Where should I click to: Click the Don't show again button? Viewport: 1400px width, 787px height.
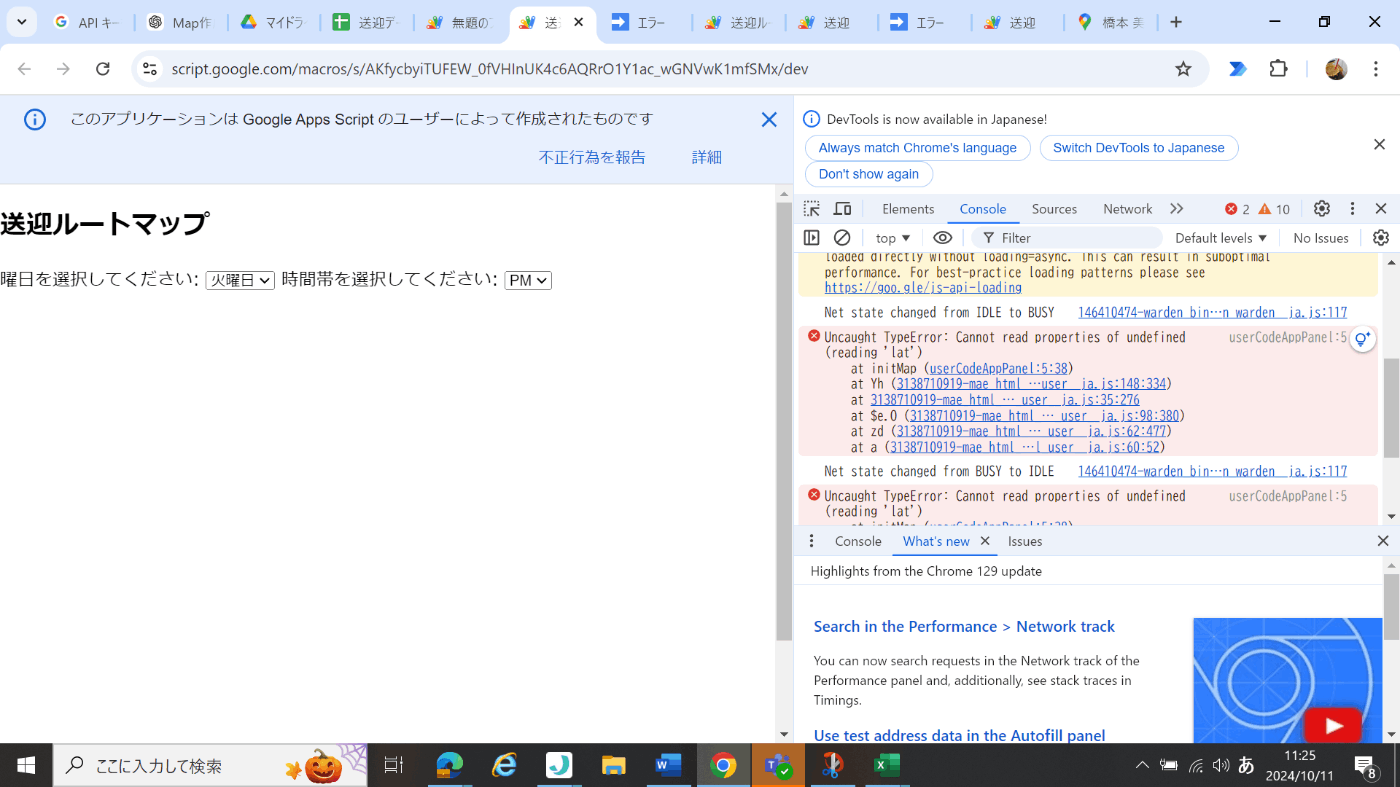click(x=868, y=174)
